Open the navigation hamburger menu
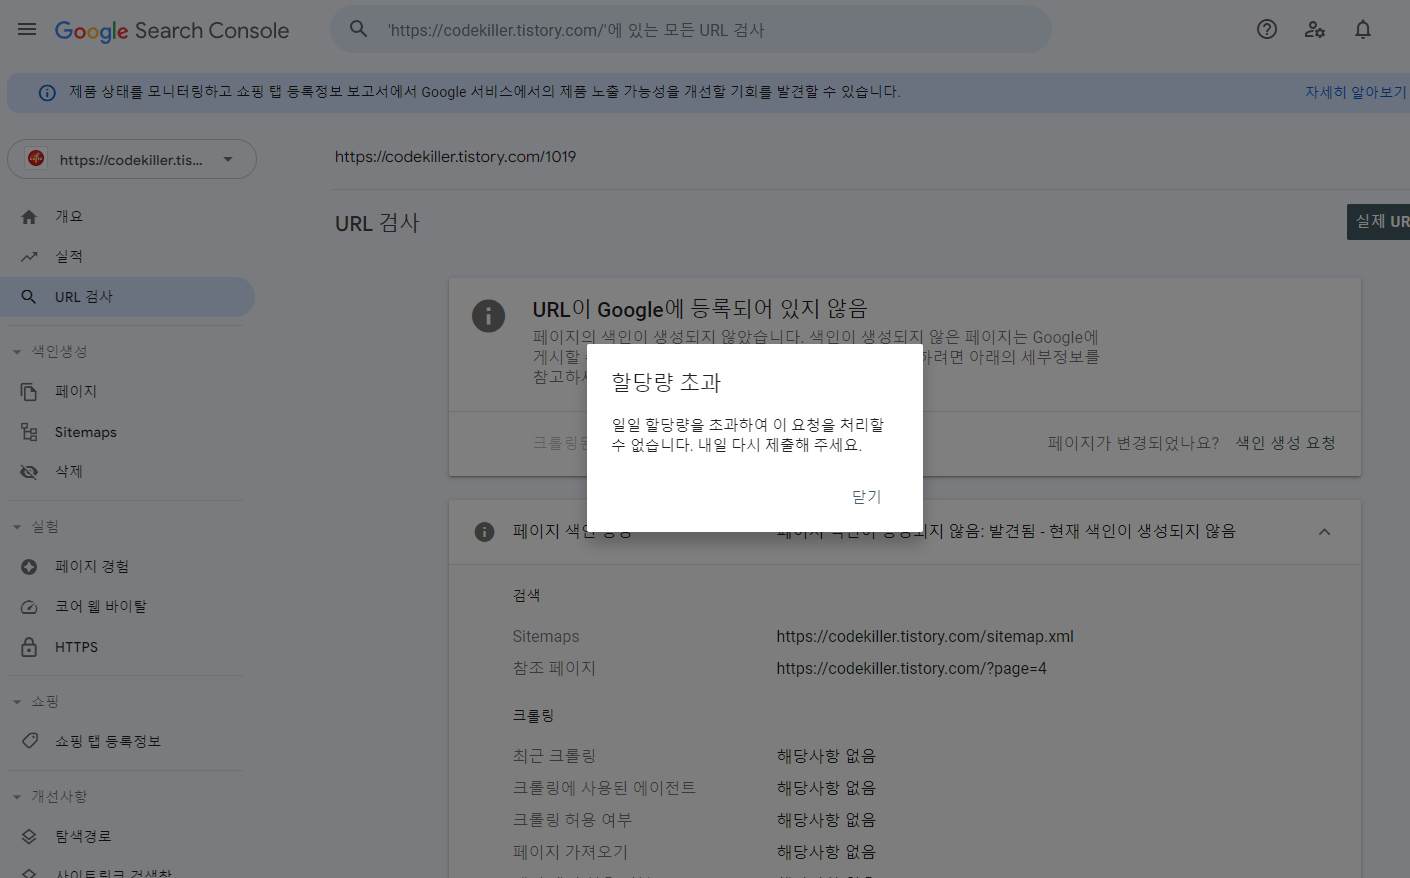This screenshot has width=1410, height=878. [26, 28]
